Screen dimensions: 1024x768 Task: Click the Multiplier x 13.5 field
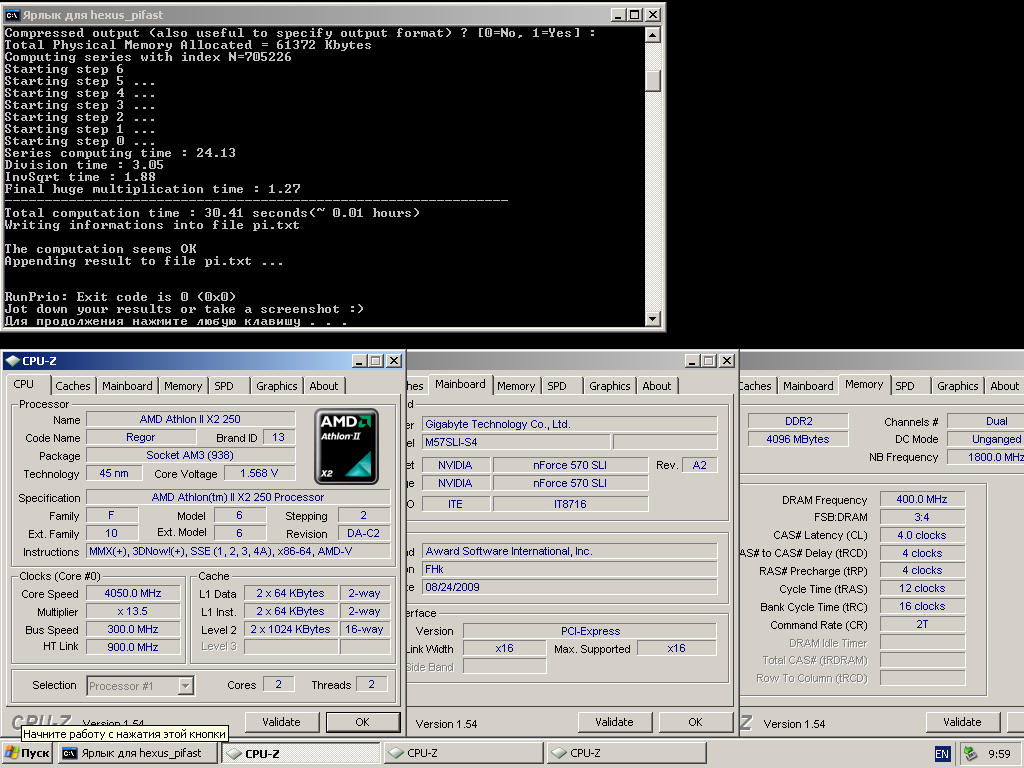tap(133, 611)
